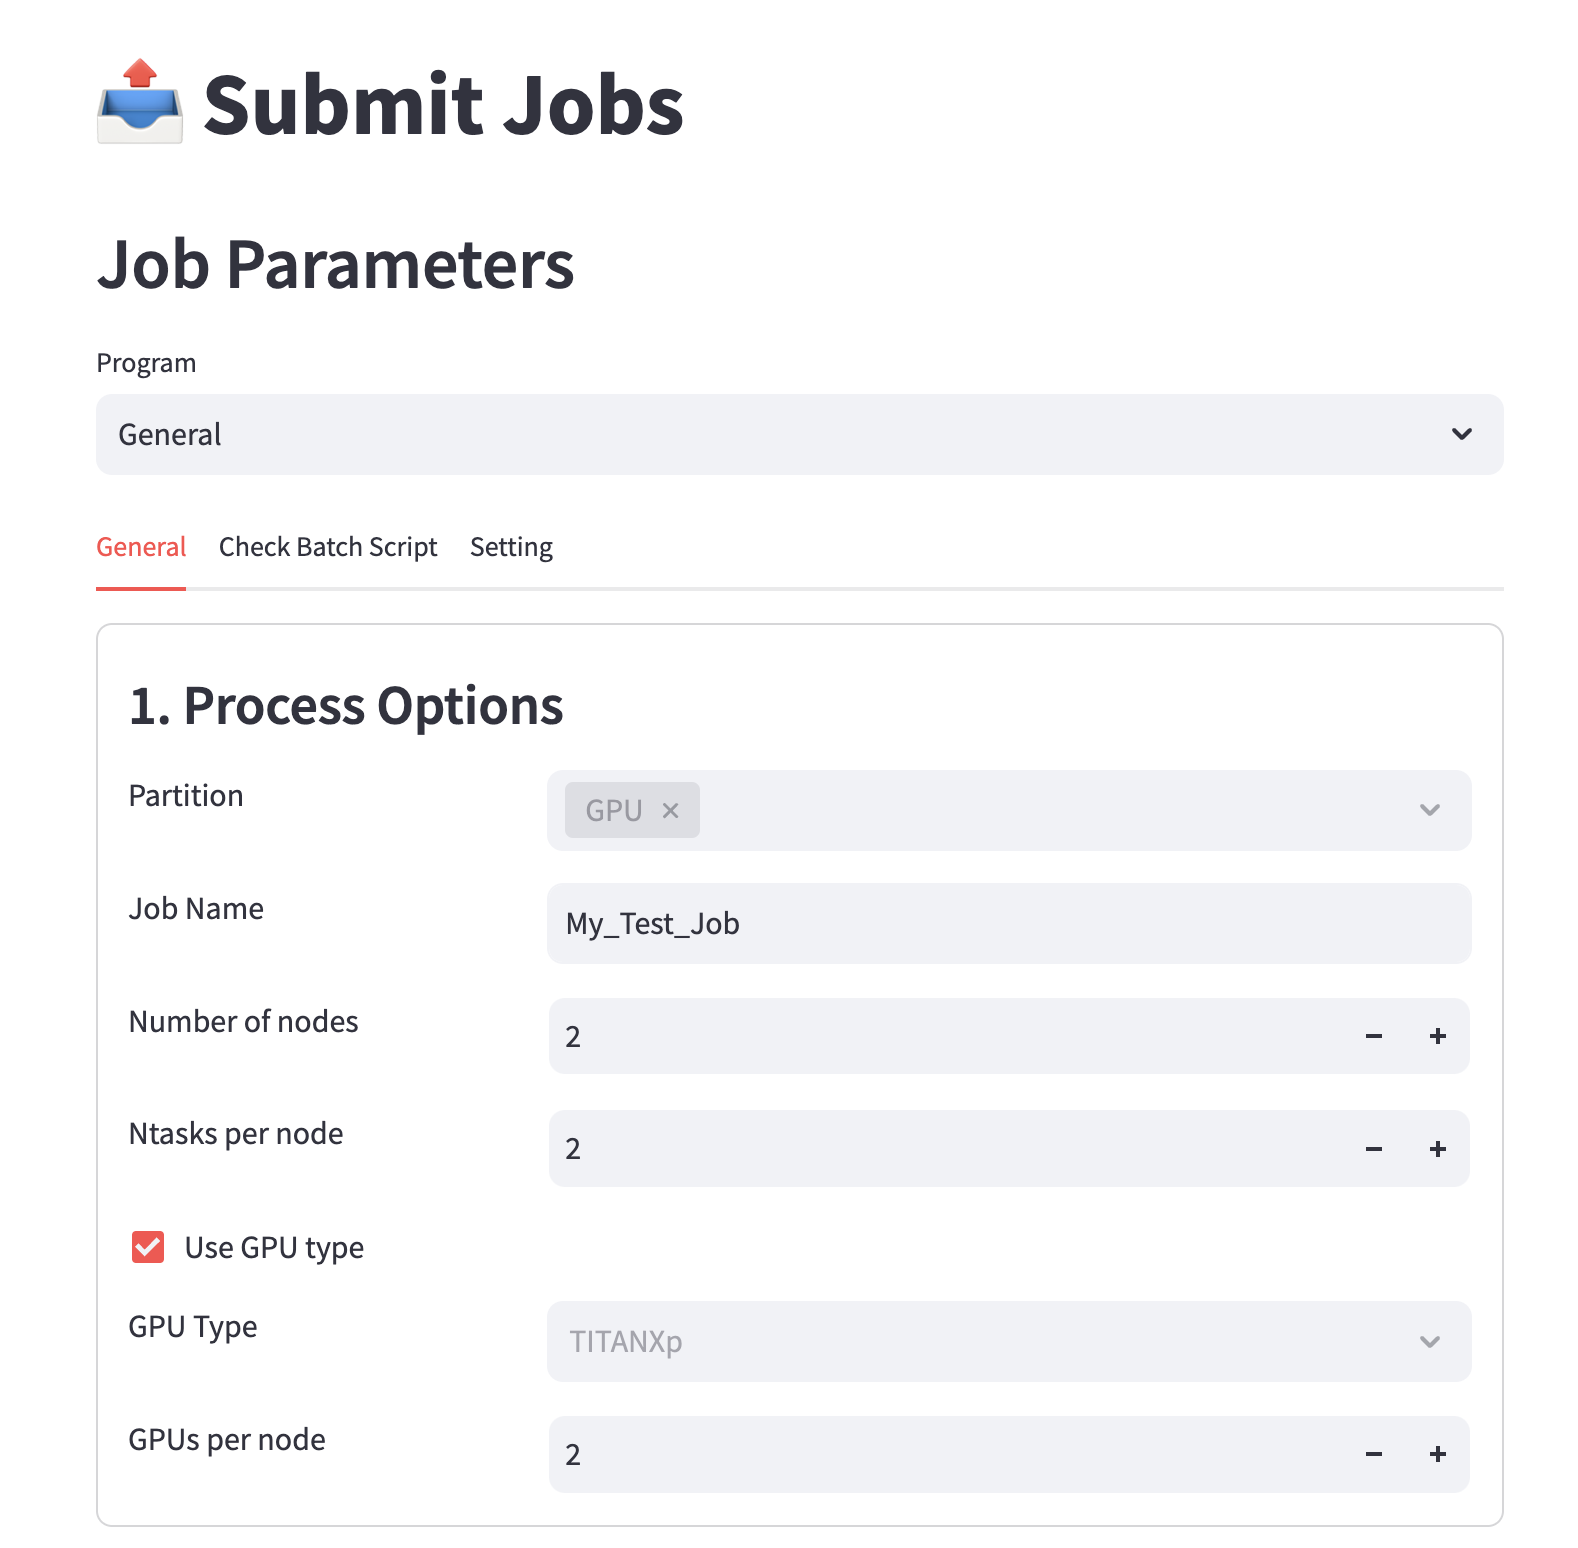
Task: Increase Number of nodes with plus
Action: click(x=1437, y=1036)
